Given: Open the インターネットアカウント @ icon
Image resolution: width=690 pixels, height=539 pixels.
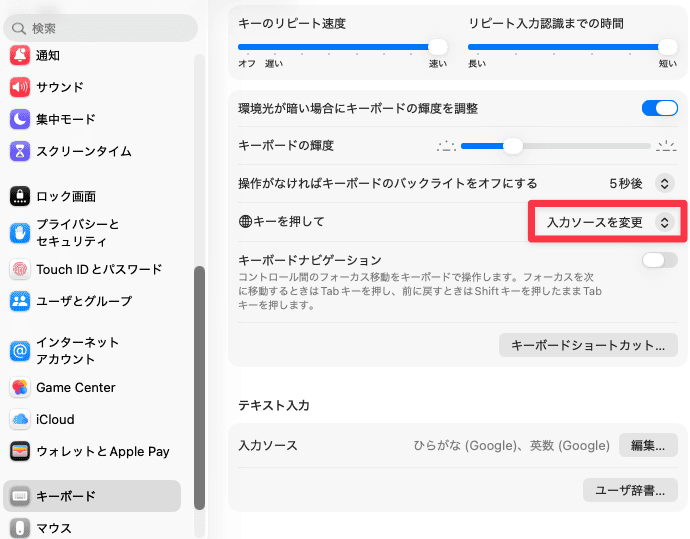Looking at the screenshot, I should [x=20, y=351].
